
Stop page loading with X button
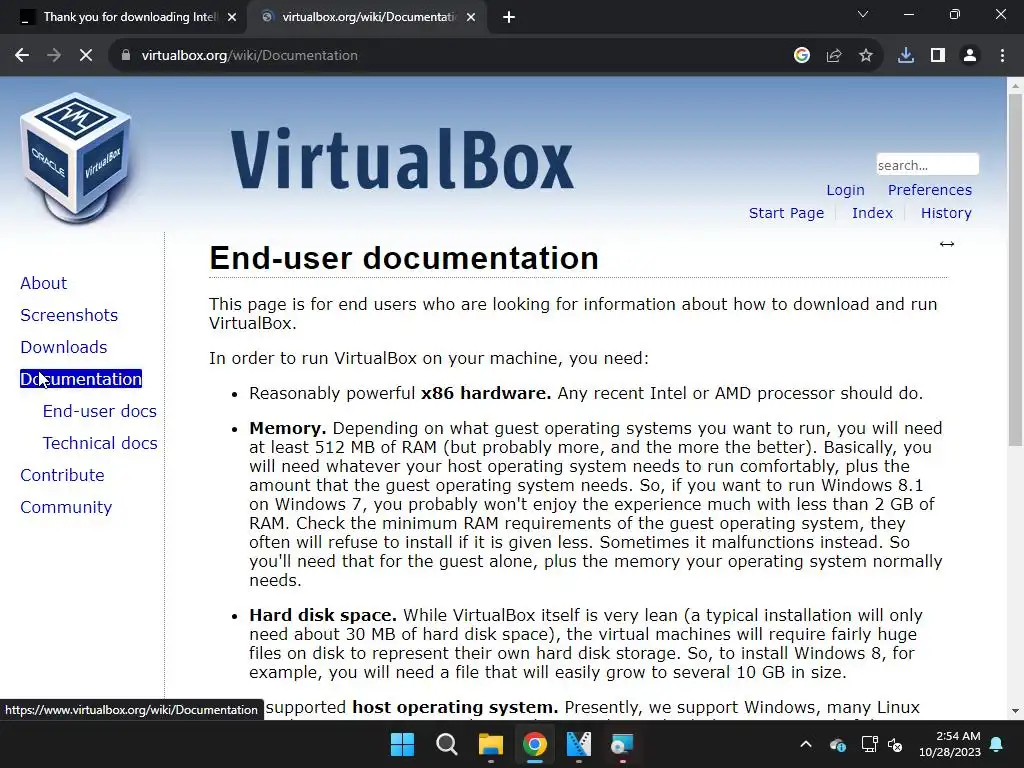[86, 56]
